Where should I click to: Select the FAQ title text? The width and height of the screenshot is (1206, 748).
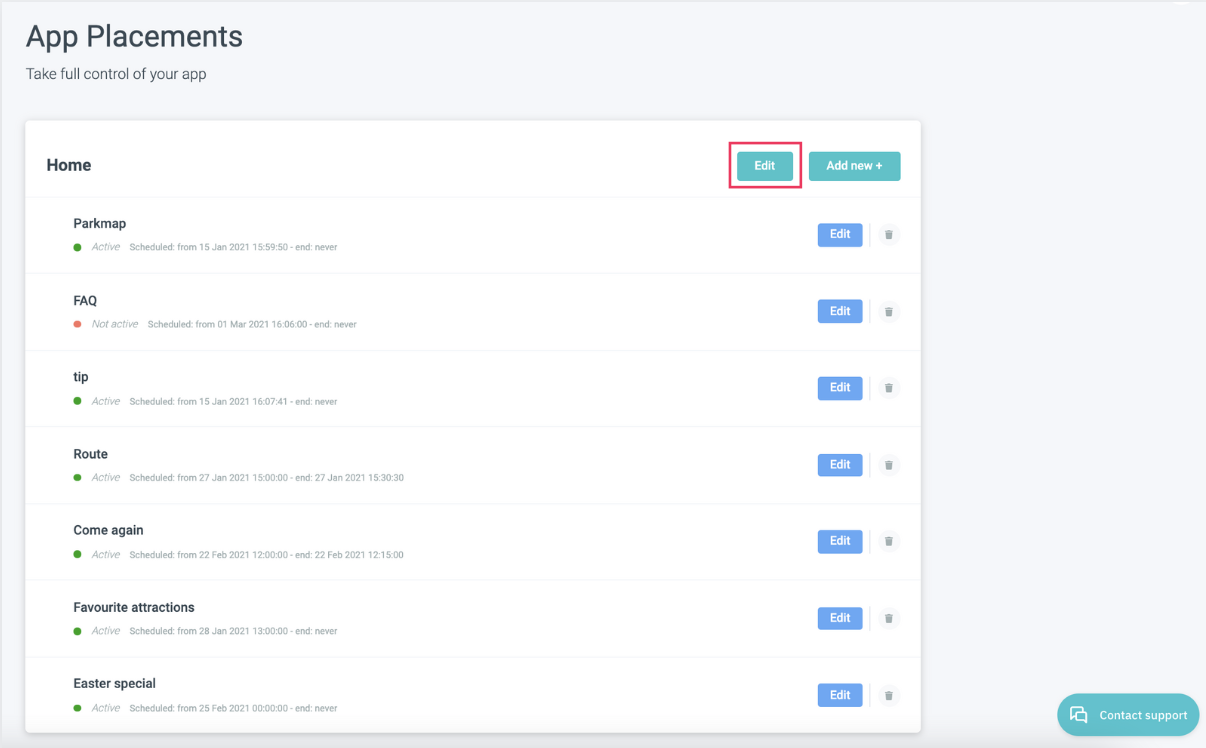pos(85,301)
